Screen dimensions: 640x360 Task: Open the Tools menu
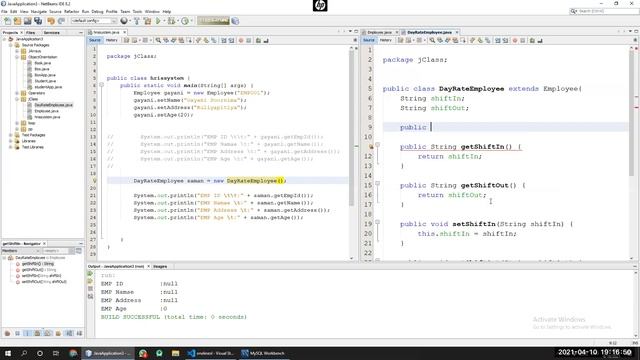coord(137,11)
